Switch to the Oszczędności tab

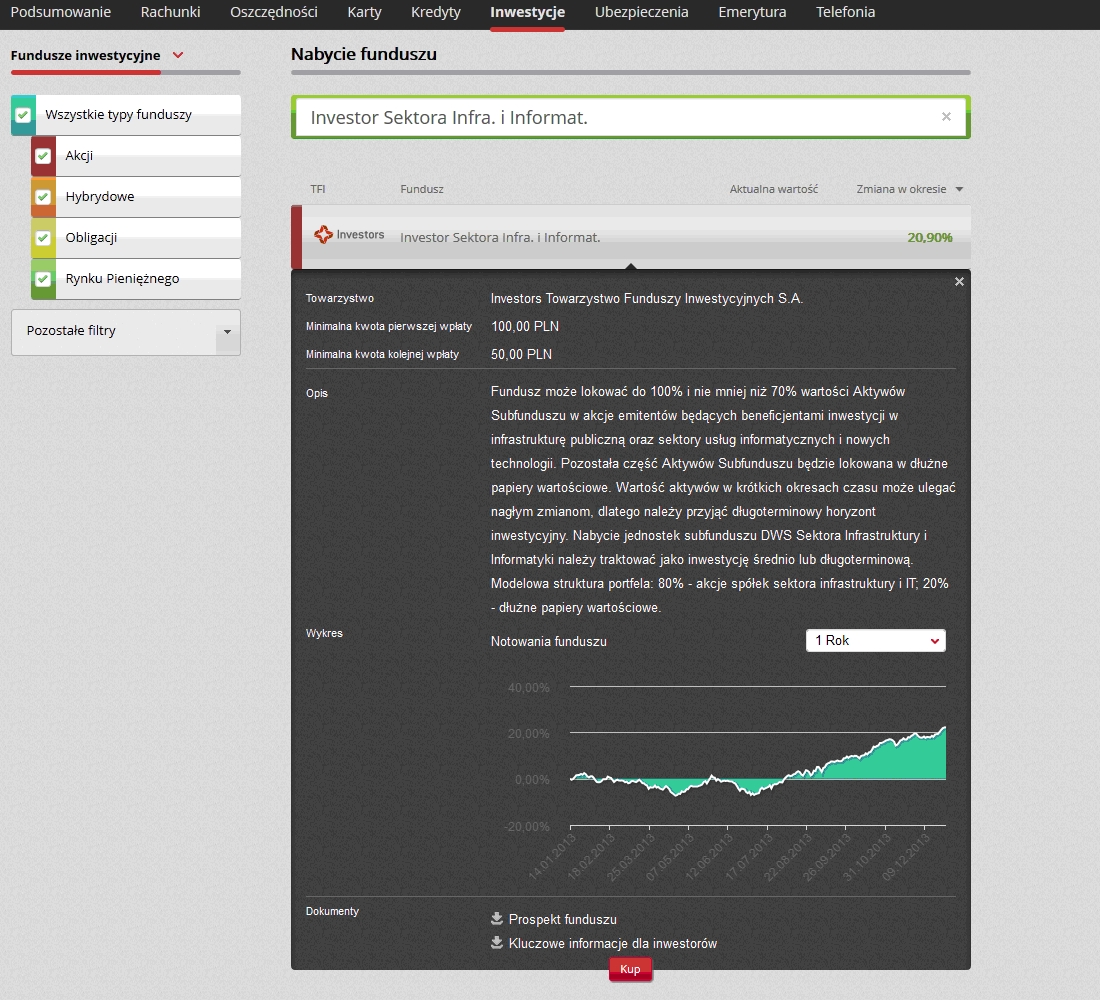[274, 12]
